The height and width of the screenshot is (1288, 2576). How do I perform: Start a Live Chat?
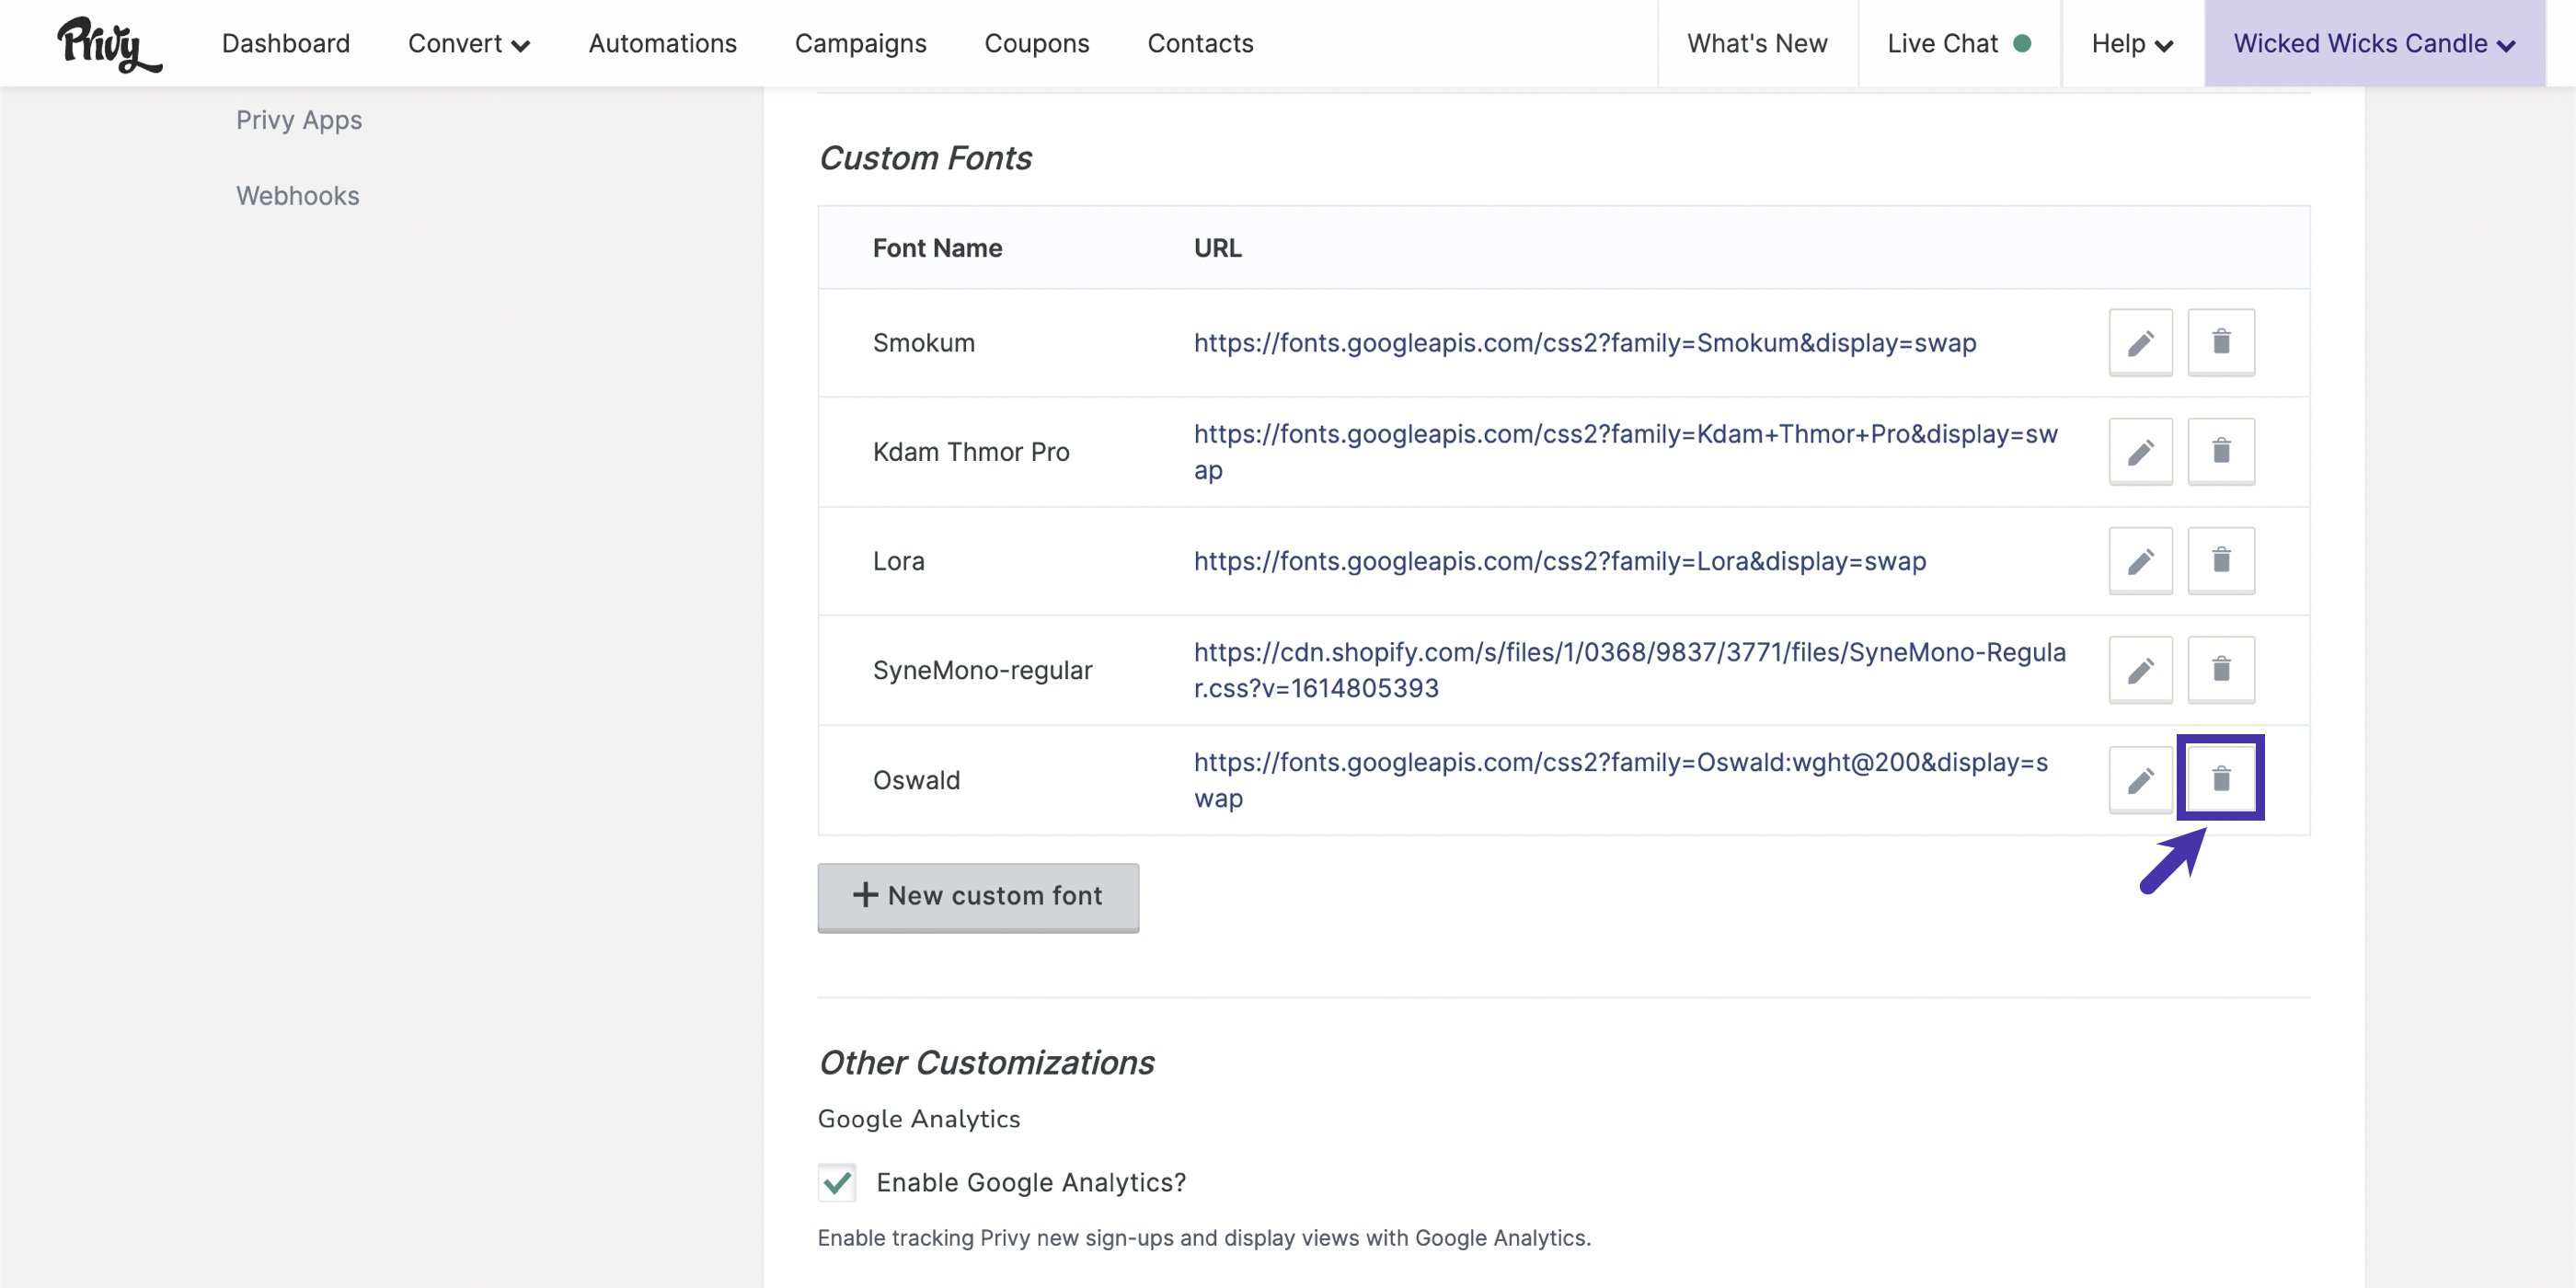1958,44
